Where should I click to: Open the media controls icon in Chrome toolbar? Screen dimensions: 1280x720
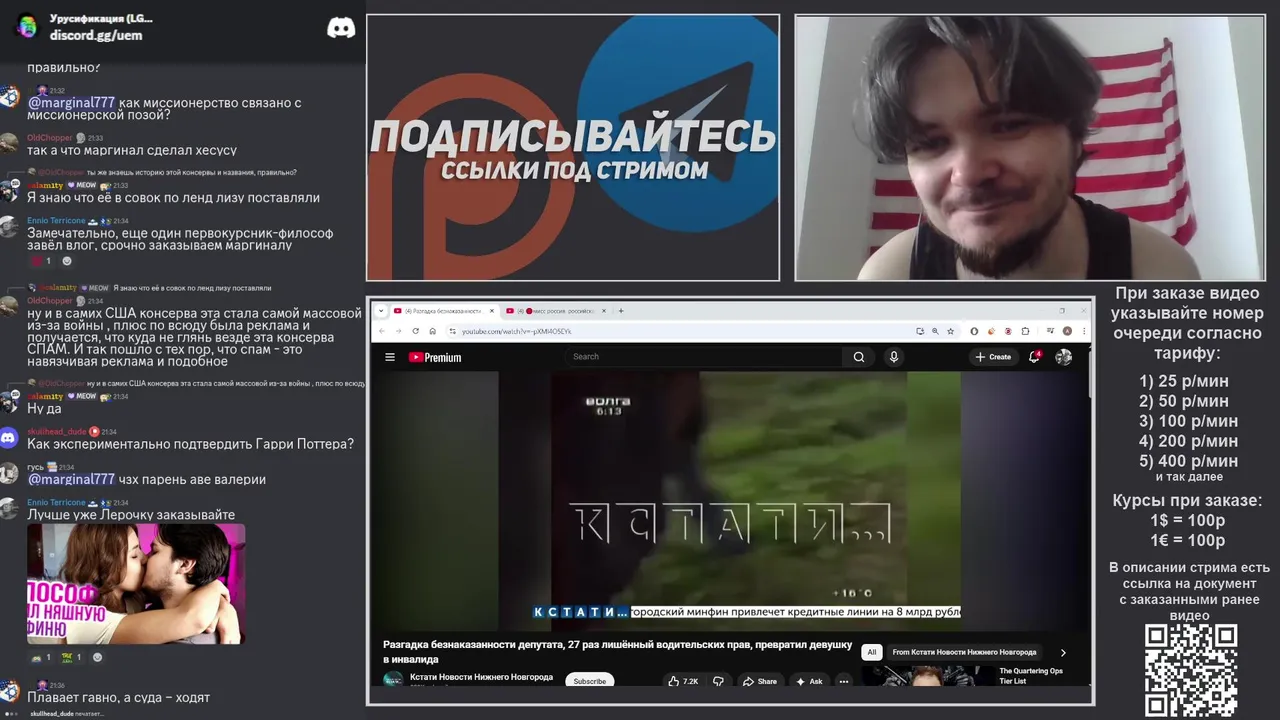tap(1048, 331)
